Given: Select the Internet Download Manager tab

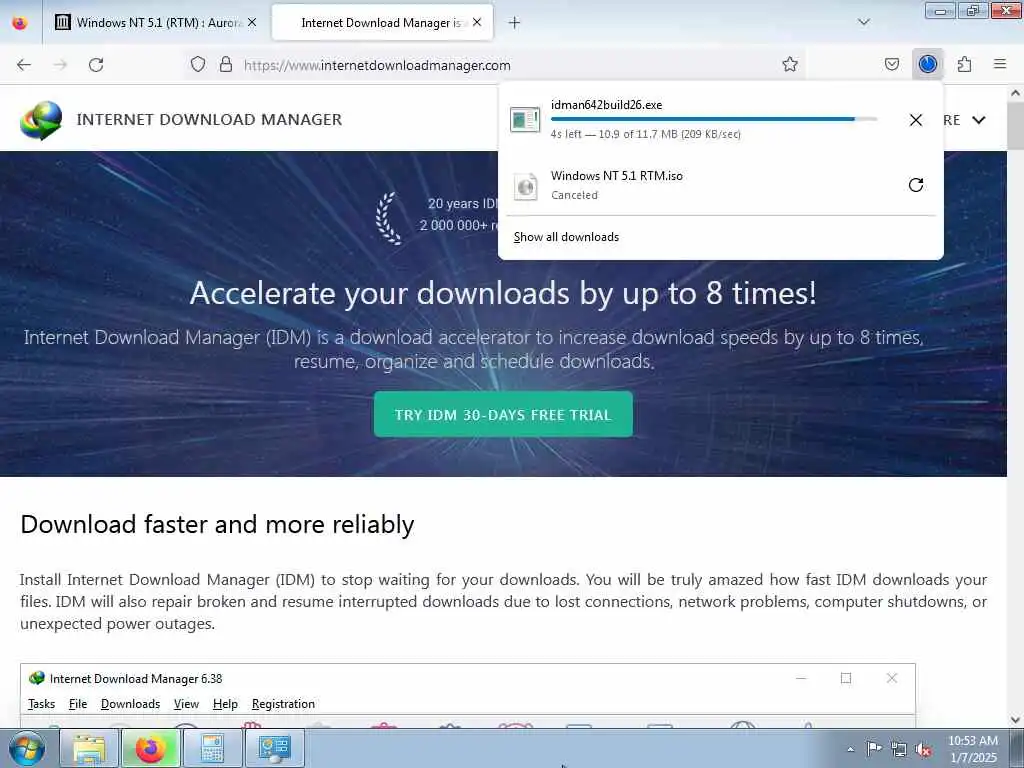Looking at the screenshot, I should [x=383, y=22].
